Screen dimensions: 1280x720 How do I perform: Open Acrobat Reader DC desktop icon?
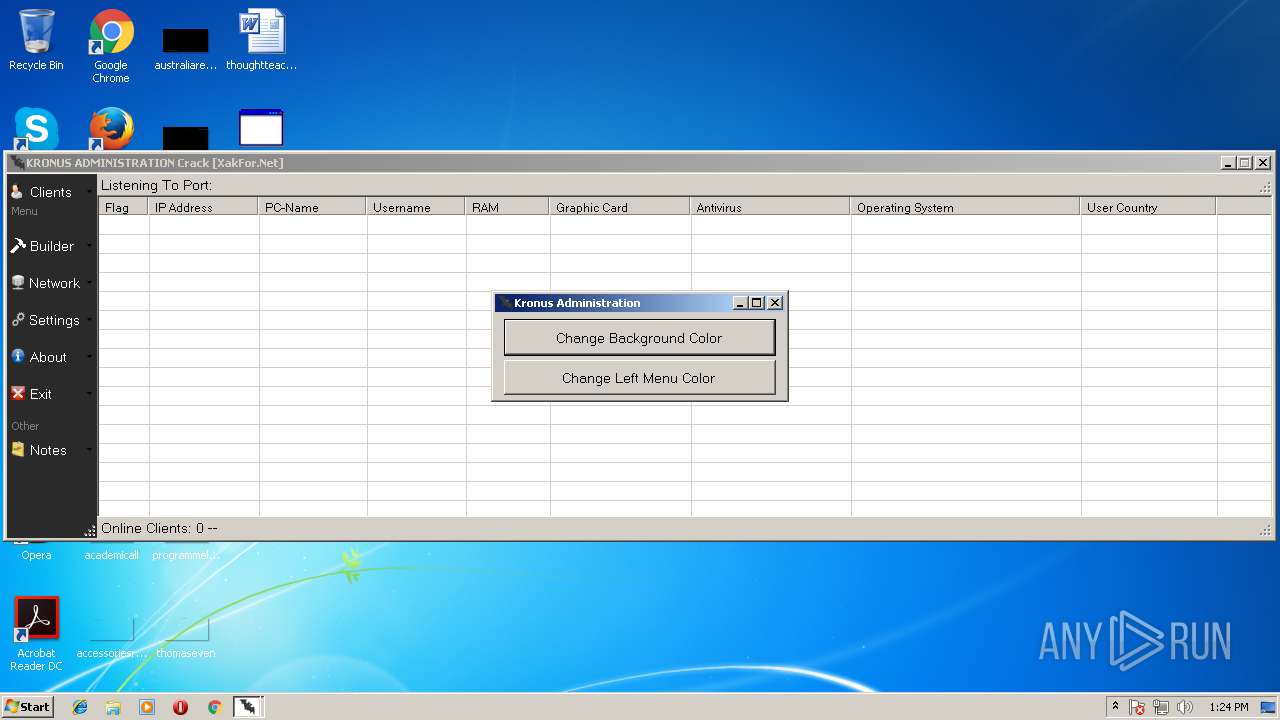tap(36, 634)
